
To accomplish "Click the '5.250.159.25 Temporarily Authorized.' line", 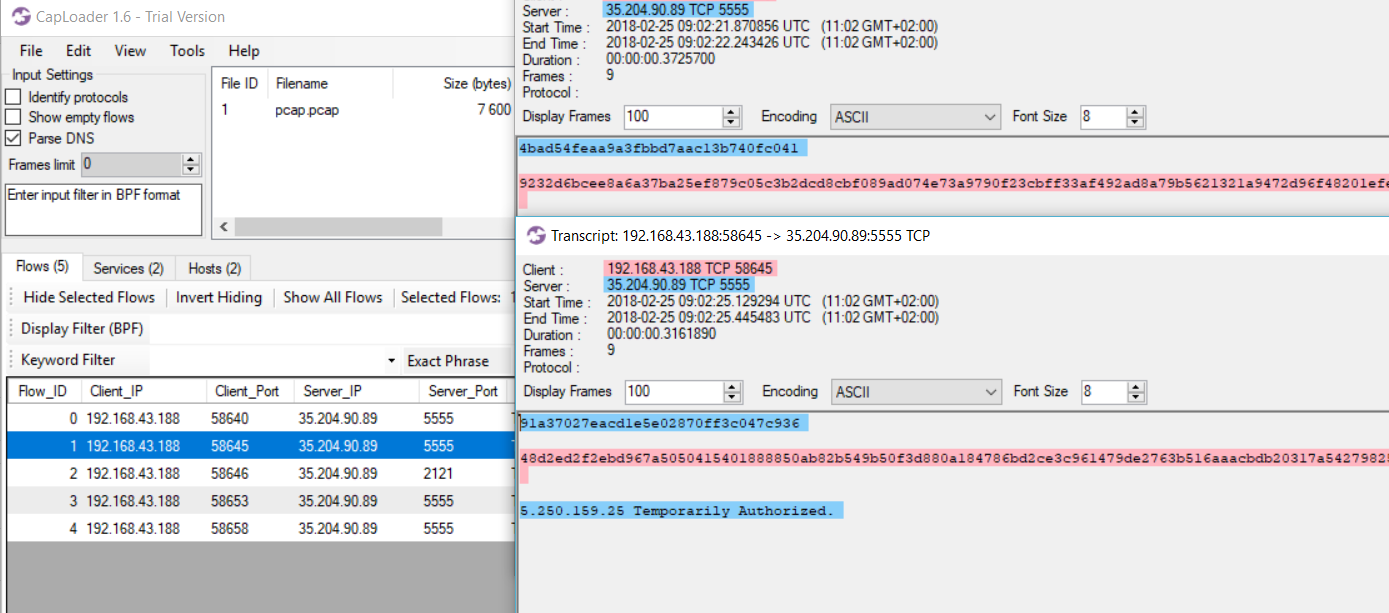I will [681, 511].
